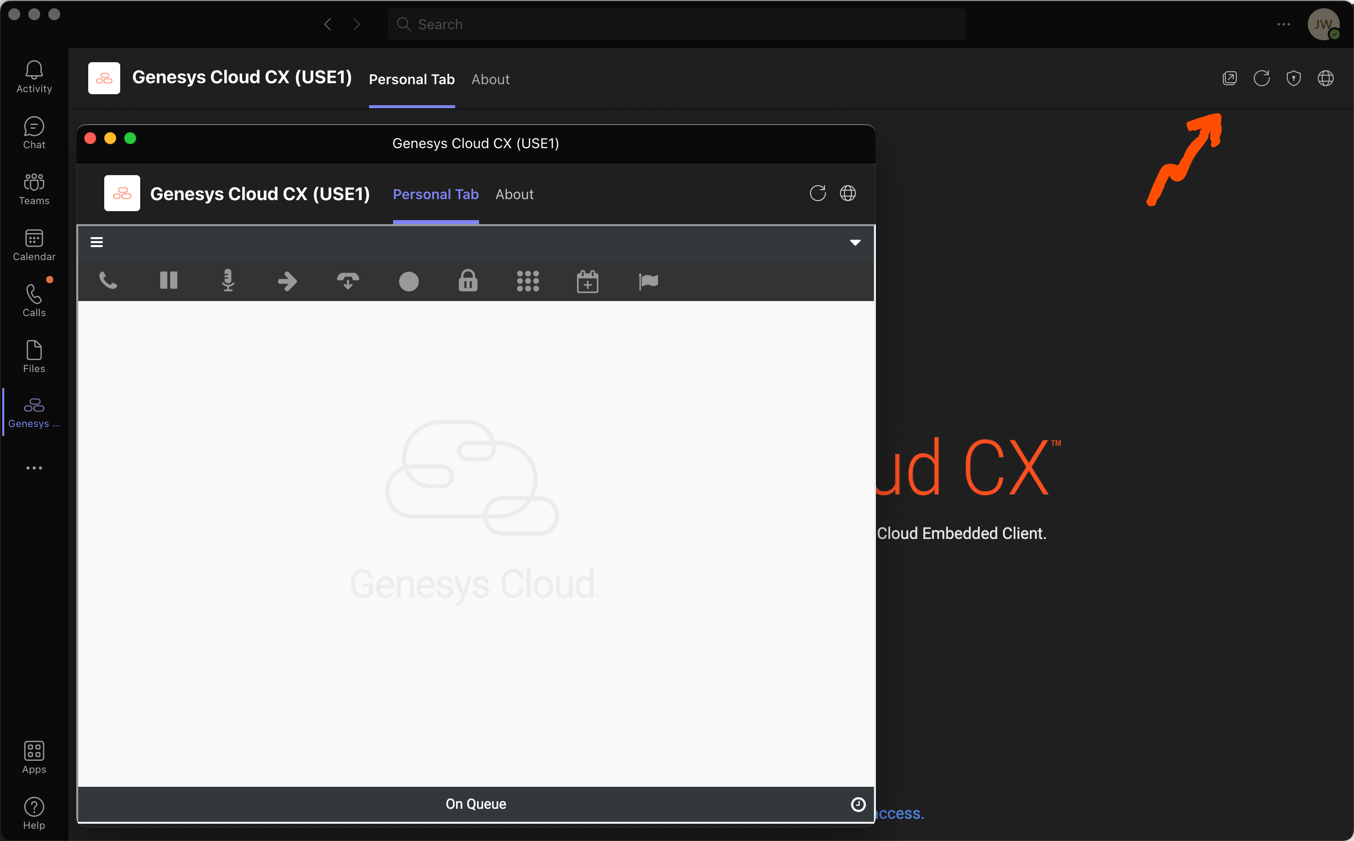Screen dimensions: 1354x841
Task: Open the status timer clock next to On Queue
Action: [x=858, y=804]
